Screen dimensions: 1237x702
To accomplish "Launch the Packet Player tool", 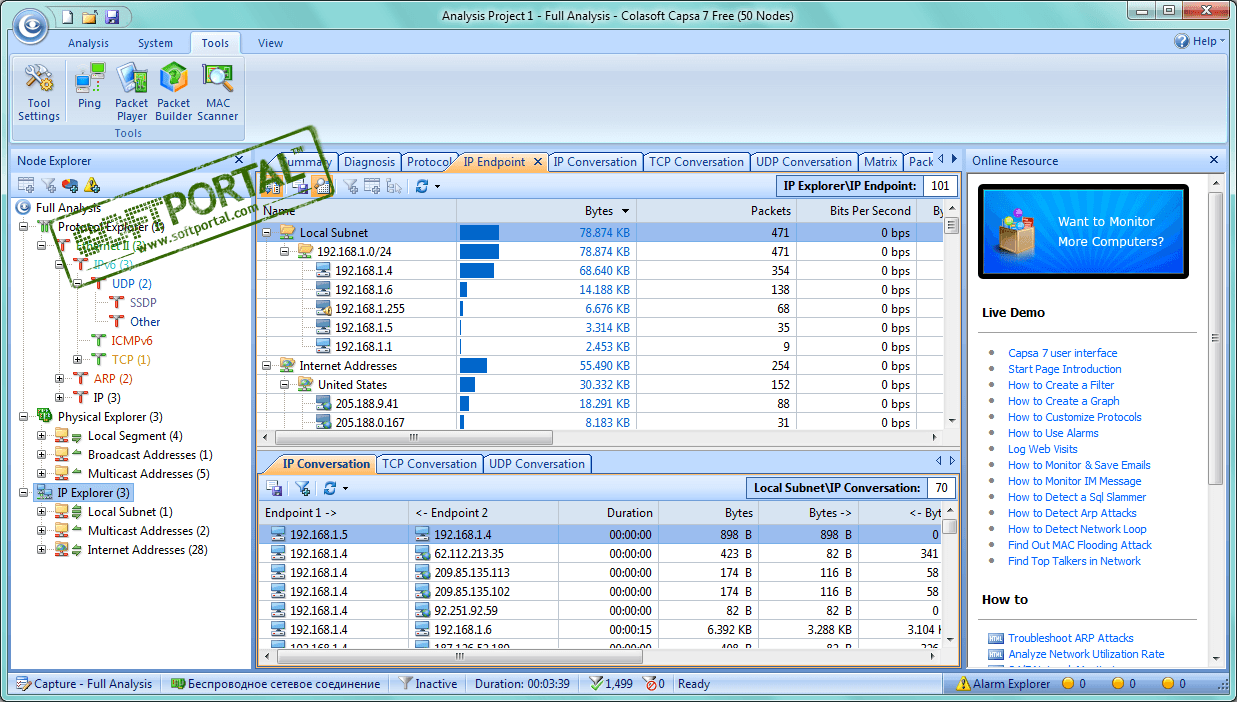I will click(131, 91).
